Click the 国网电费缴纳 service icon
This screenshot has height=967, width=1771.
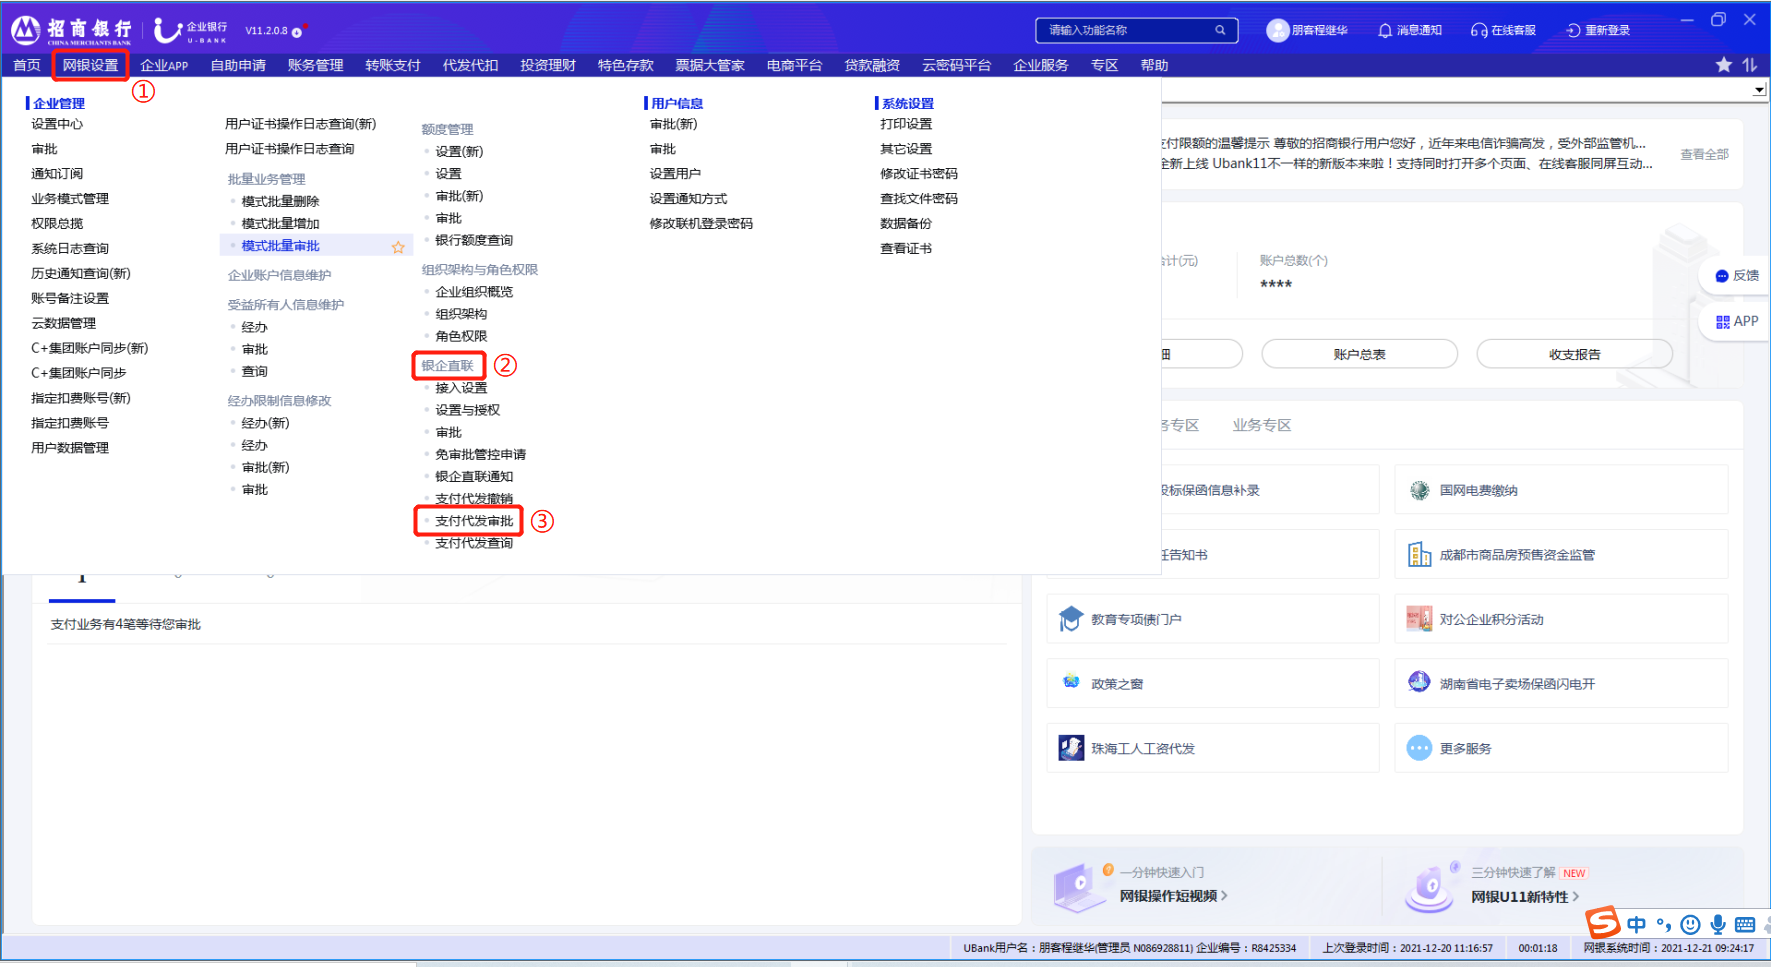pos(1419,490)
